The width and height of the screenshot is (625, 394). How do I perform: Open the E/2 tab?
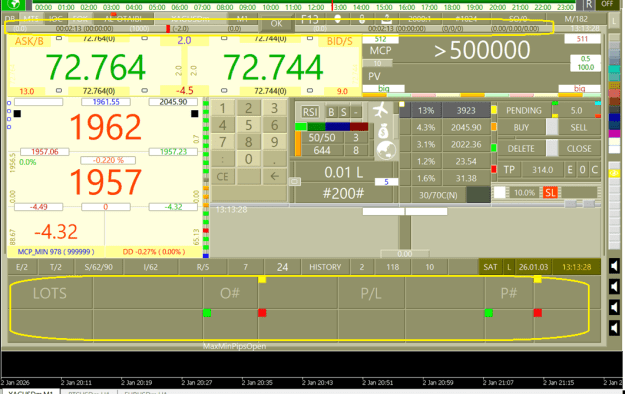pos(22,267)
